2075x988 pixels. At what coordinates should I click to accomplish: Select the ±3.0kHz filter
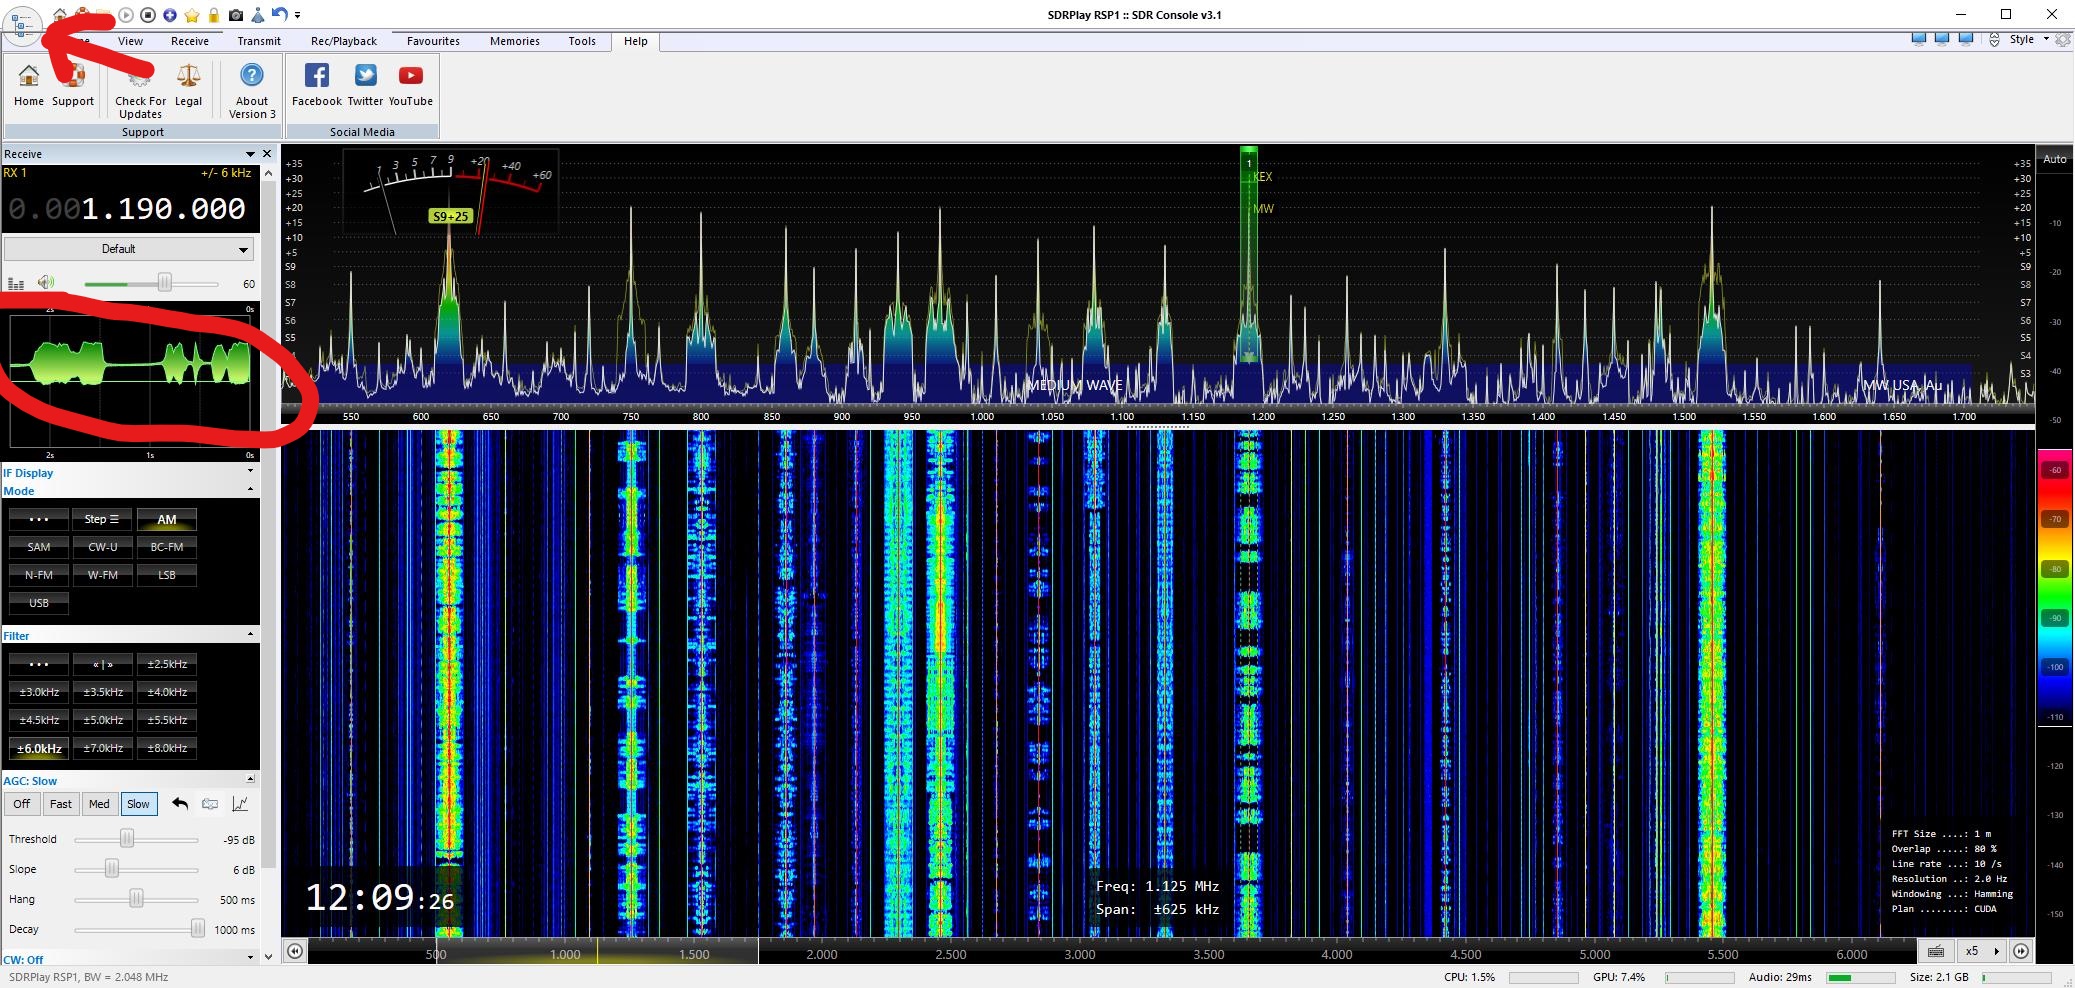click(39, 692)
